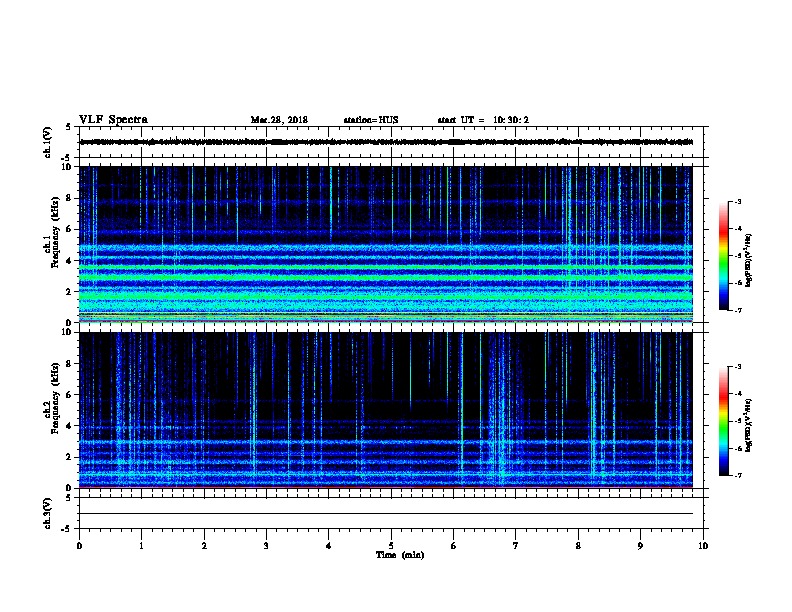Click the "Time (min)" axis title
Viewport: 792px width, 612px height.
click(400, 555)
